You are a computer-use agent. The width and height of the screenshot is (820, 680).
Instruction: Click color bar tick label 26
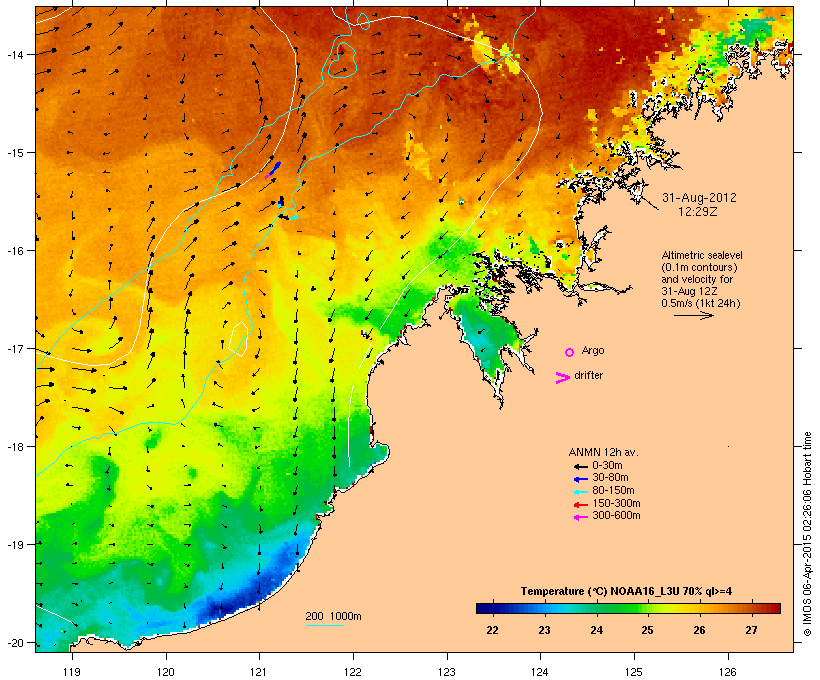click(x=699, y=630)
